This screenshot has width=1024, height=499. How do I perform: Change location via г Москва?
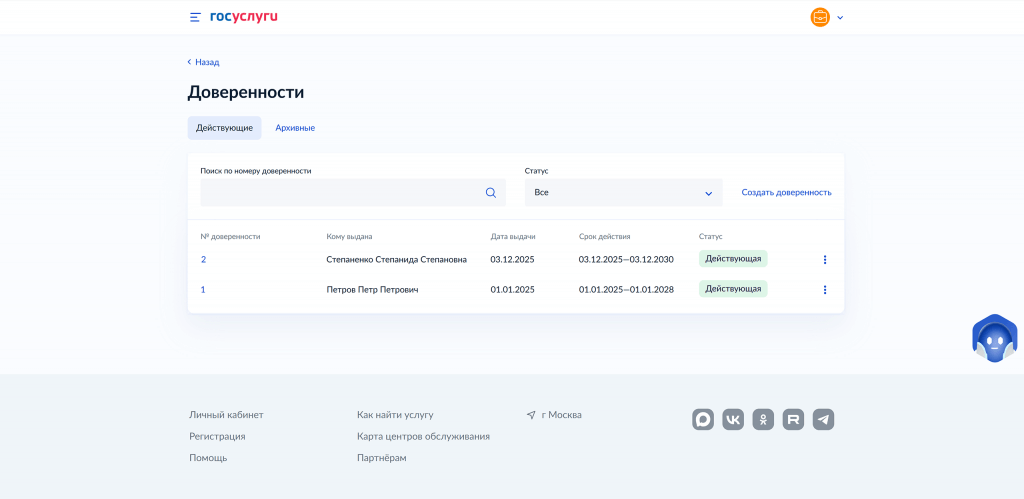click(562, 415)
